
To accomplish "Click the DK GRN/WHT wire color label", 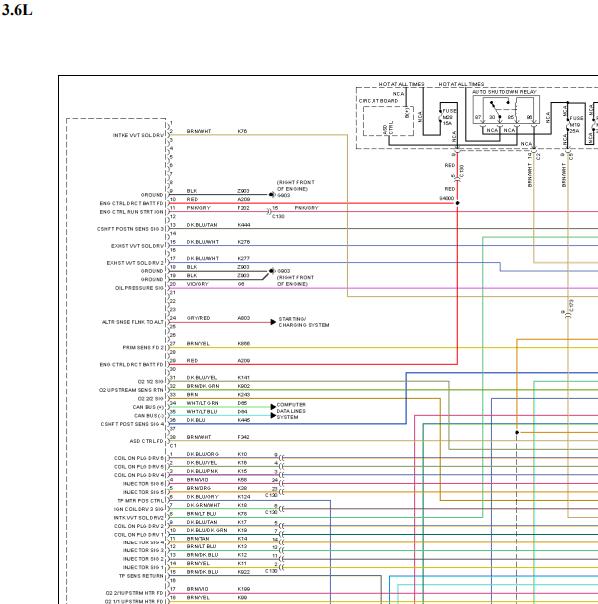I will (203, 505).
